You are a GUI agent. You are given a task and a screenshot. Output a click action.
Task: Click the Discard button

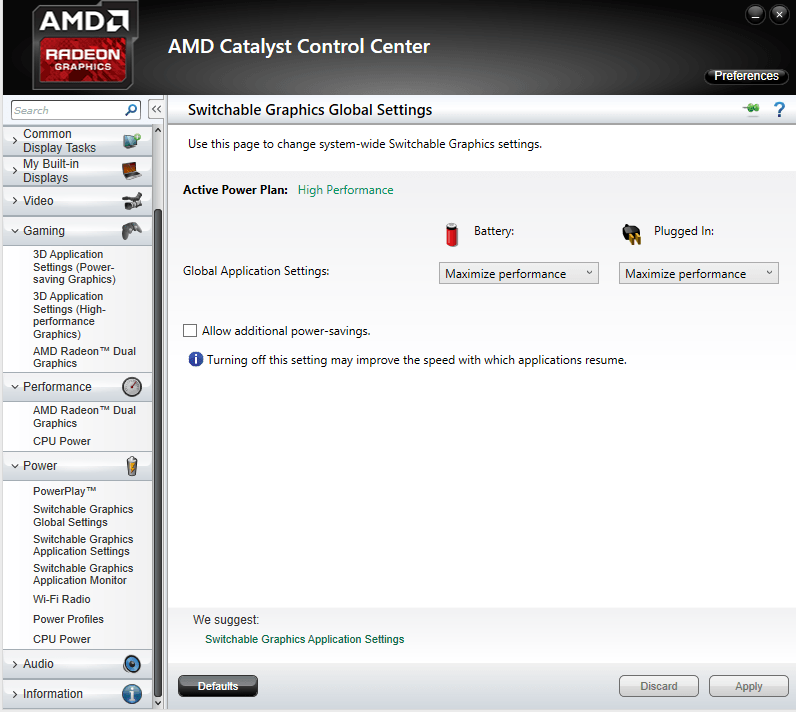[x=659, y=686]
